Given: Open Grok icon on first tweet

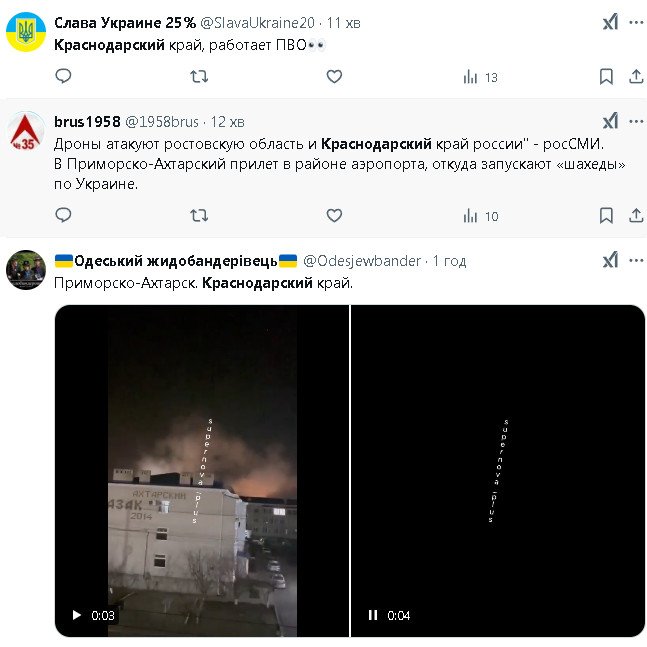Looking at the screenshot, I should (x=610, y=22).
